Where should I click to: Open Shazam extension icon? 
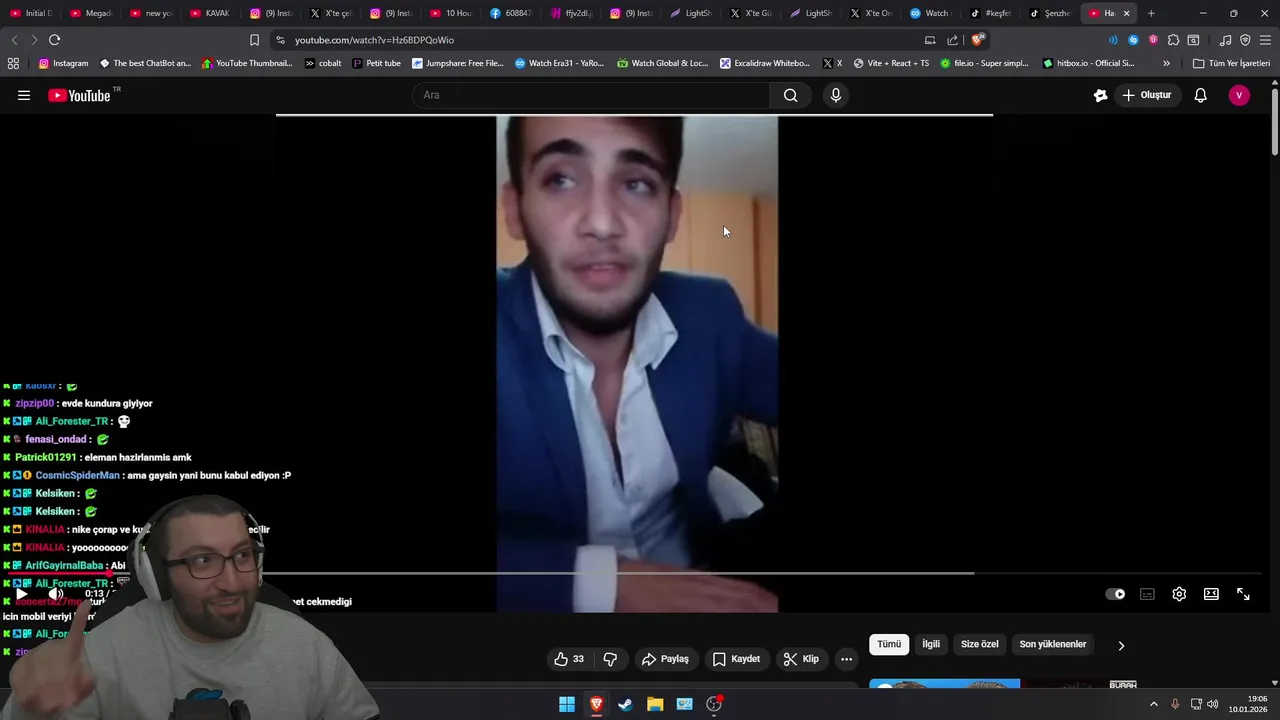tap(1133, 40)
